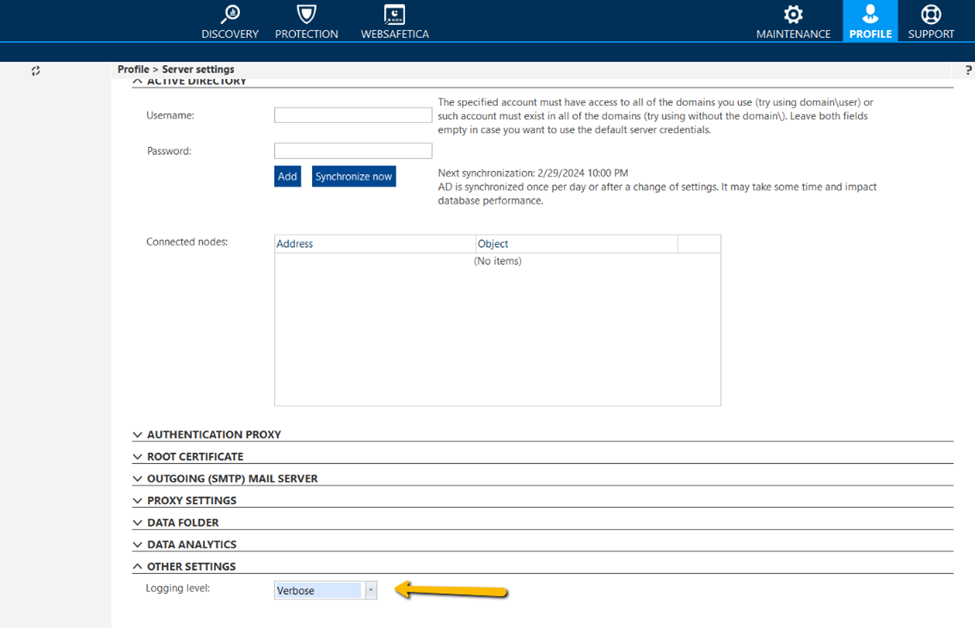The image size is (975, 628).
Task: Click the refresh icon on the left
Action: 35,71
